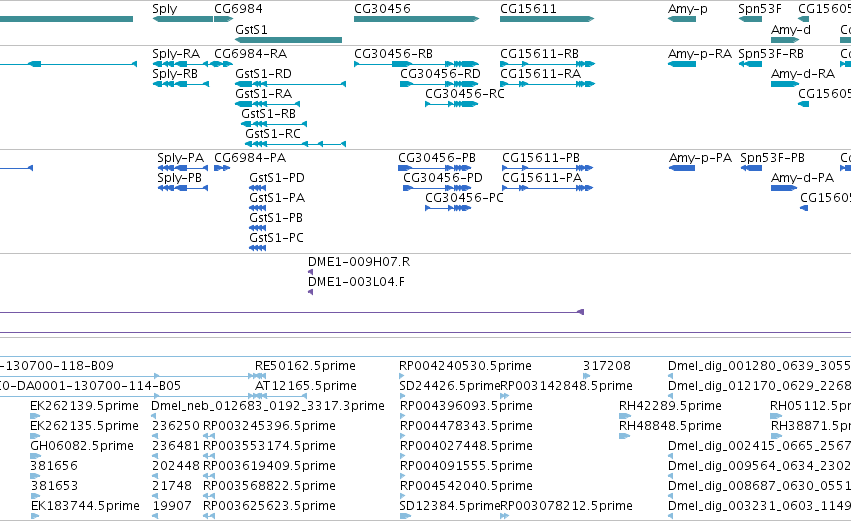This screenshot has height=521, width=851.
Task: Select the CG6984 gene label
Action: [238, 9]
